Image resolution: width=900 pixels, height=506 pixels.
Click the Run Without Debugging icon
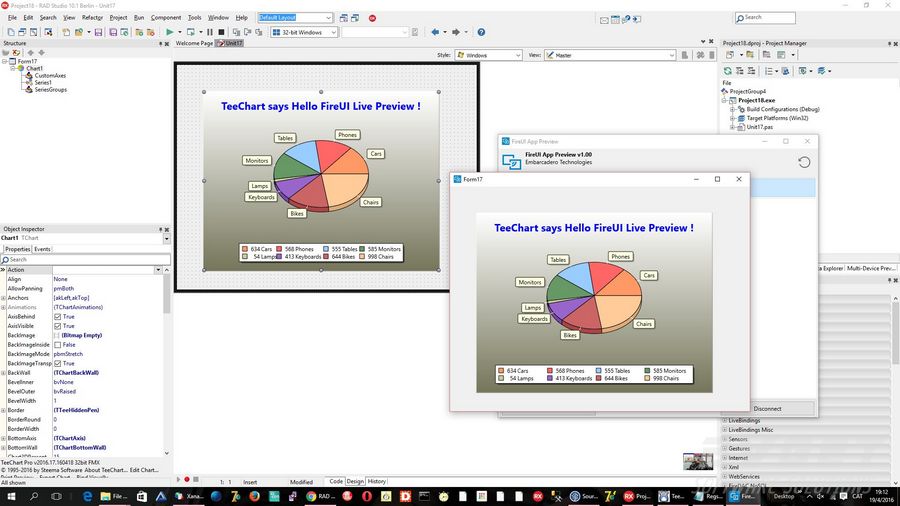pyautogui.click(x=191, y=32)
